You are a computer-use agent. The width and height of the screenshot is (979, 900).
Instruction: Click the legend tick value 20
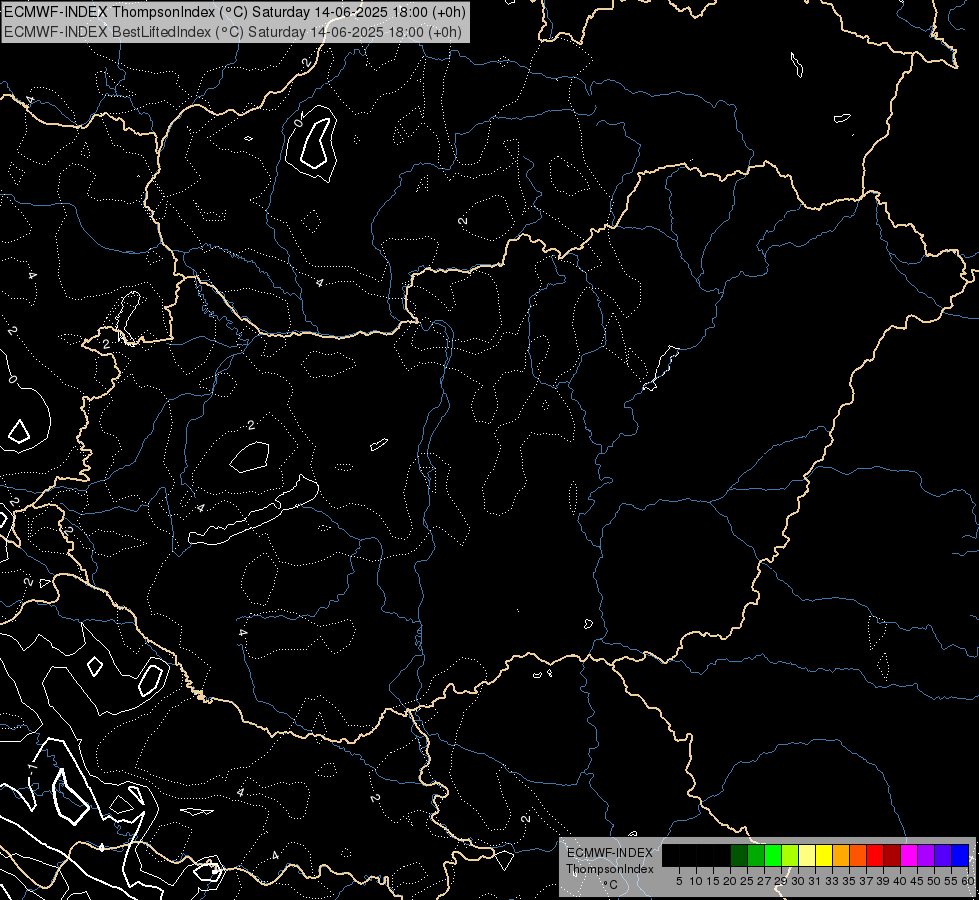(x=730, y=881)
